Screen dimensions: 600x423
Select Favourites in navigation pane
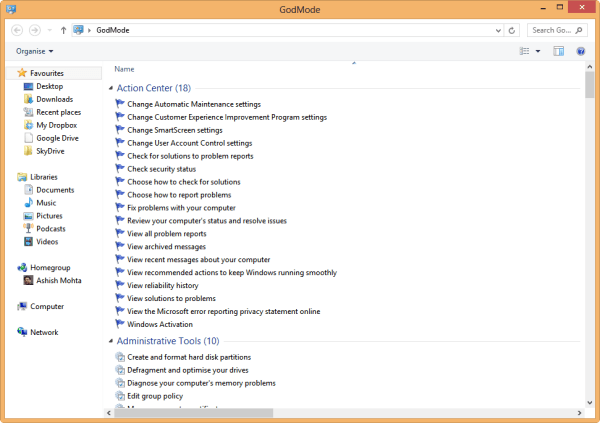[x=47, y=73]
